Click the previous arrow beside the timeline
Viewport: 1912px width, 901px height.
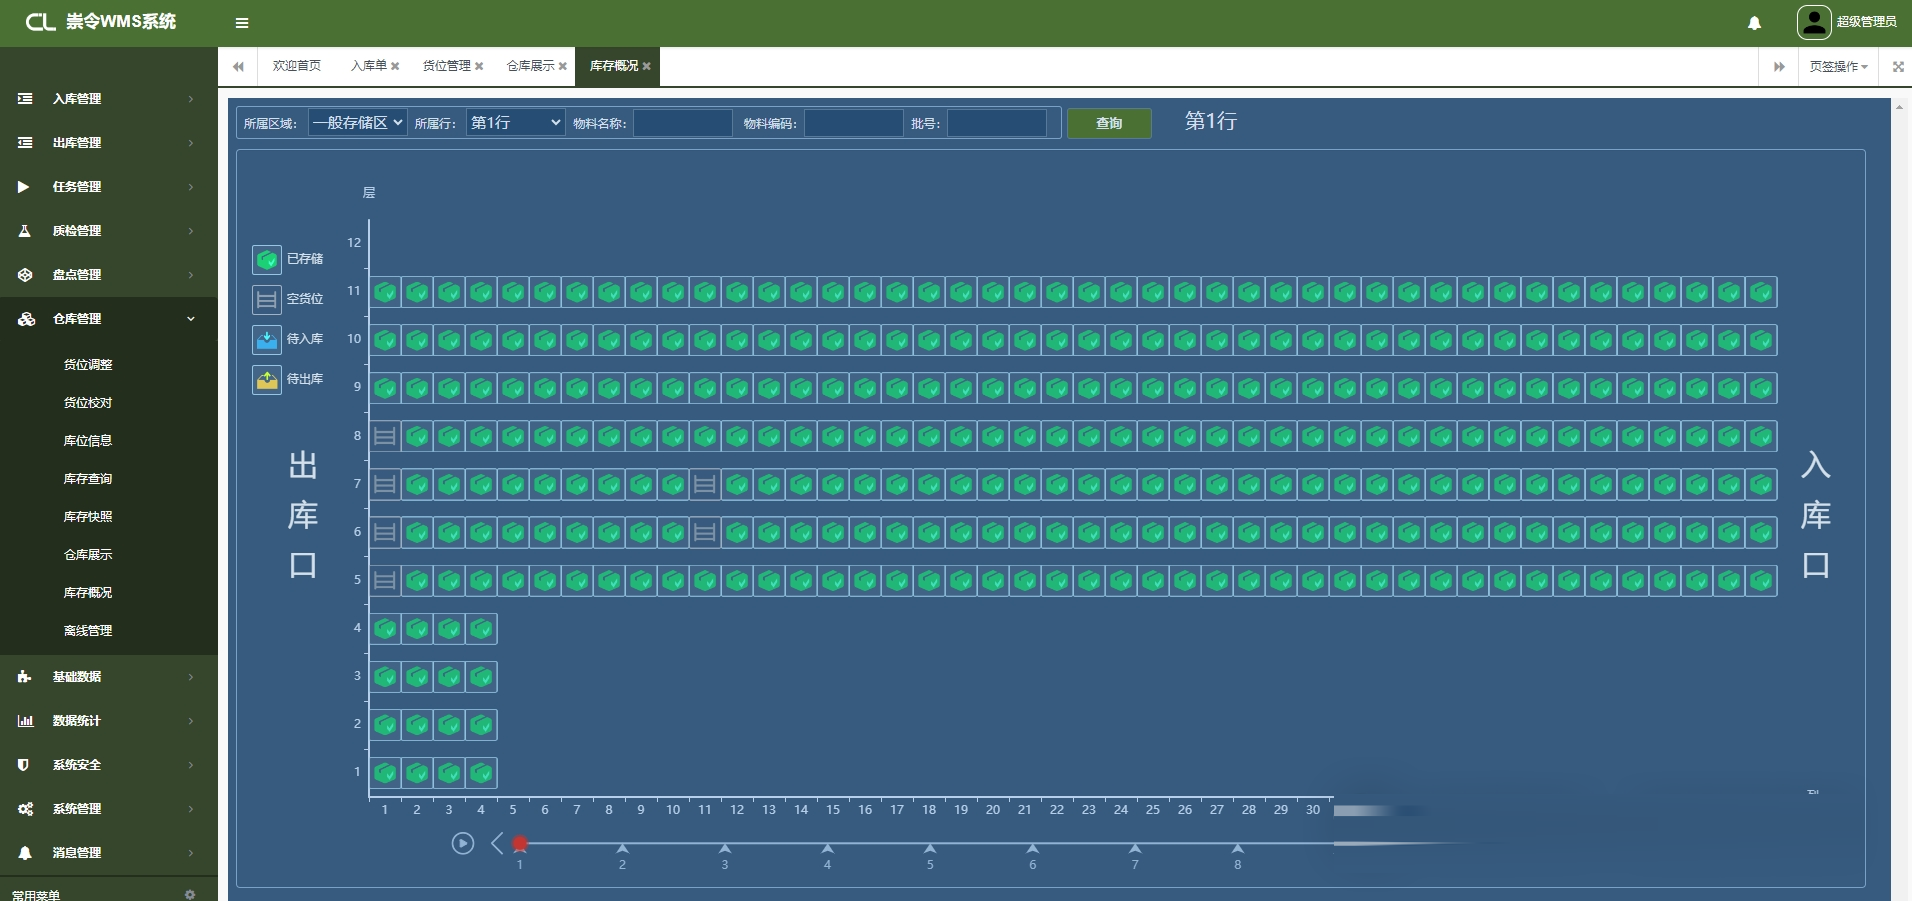click(x=497, y=843)
